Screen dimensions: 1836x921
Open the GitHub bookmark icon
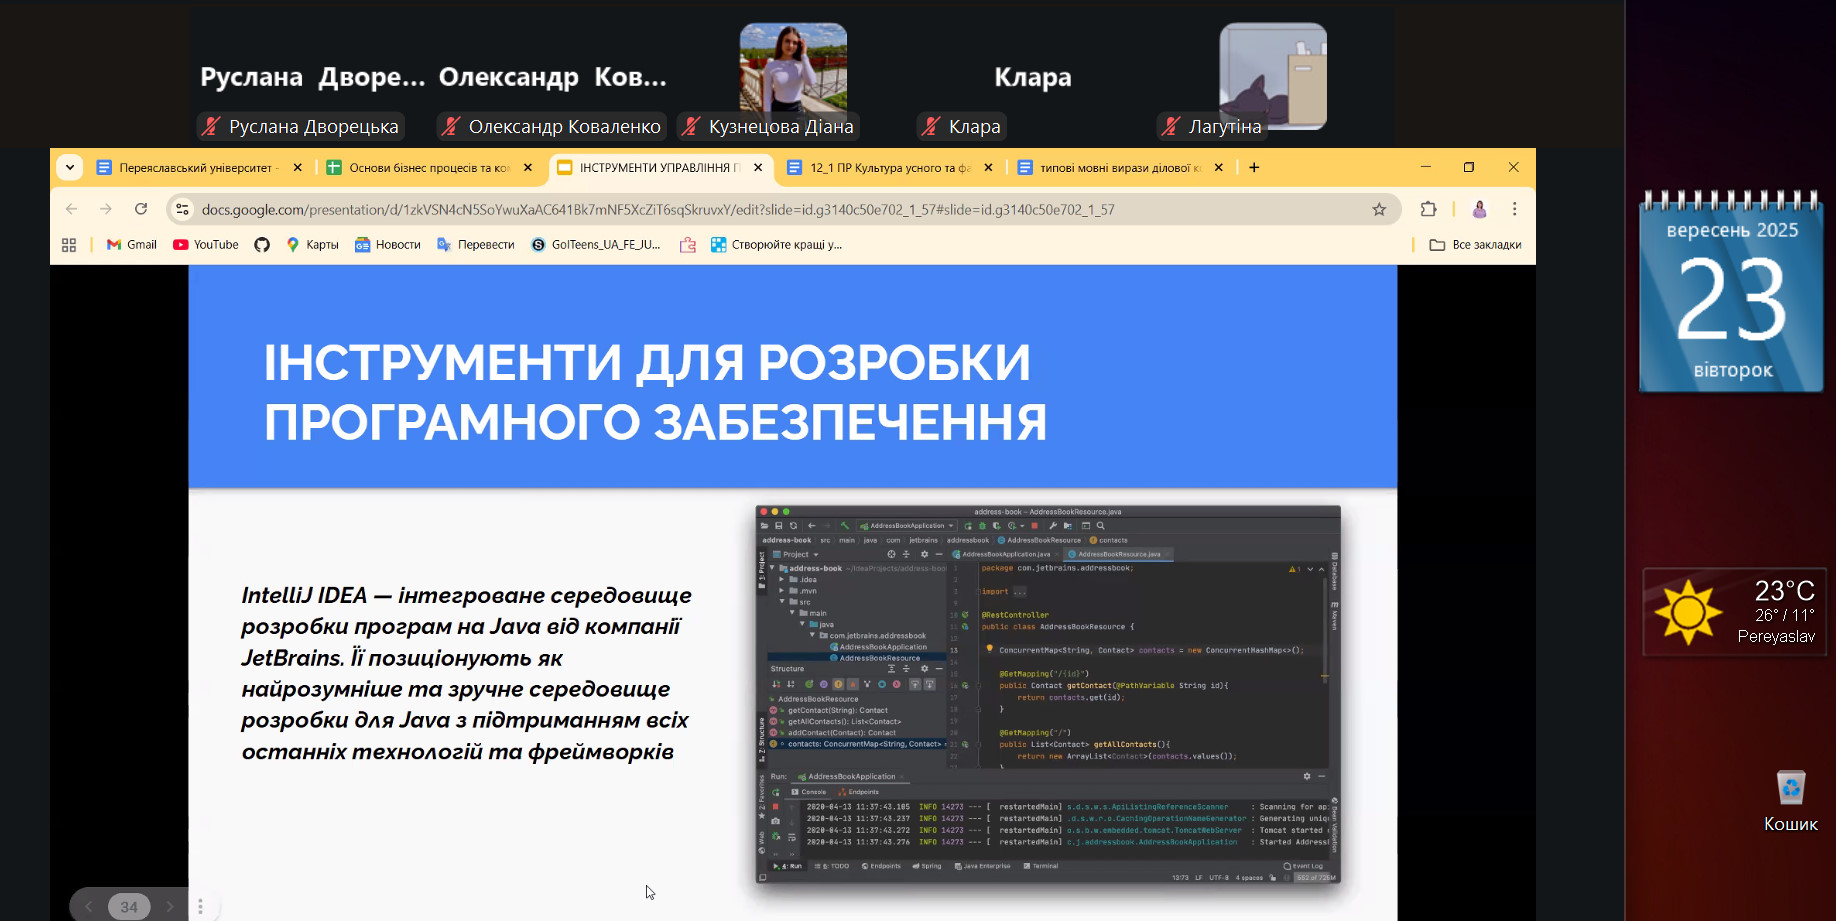tap(262, 245)
